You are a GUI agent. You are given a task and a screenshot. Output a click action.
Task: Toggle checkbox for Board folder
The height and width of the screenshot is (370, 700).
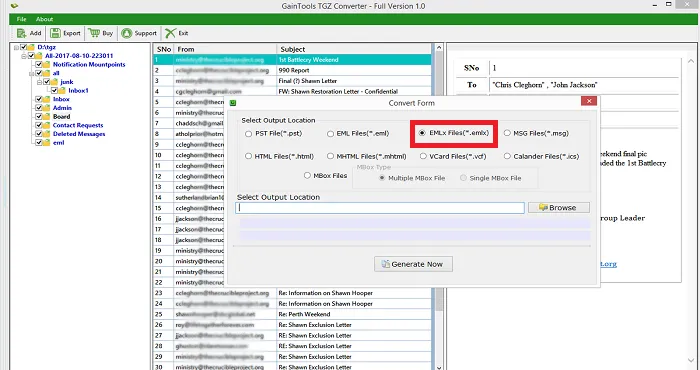pos(39,116)
